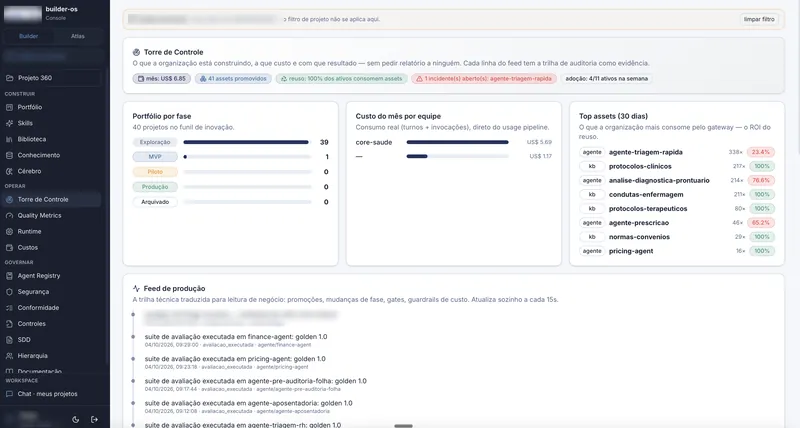
Task: Click the logout arrow icon
Action: tap(94, 419)
